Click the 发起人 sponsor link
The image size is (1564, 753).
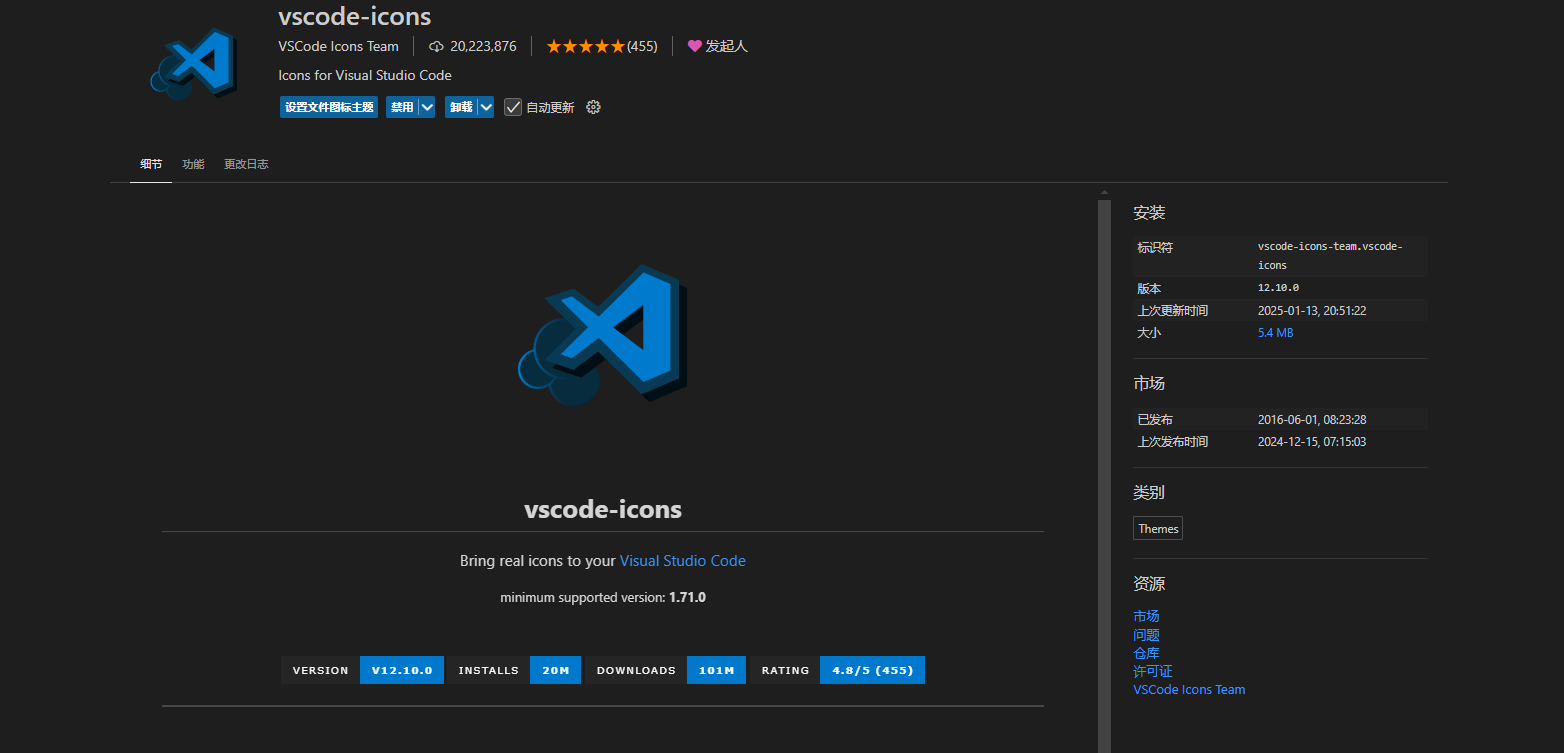point(726,46)
